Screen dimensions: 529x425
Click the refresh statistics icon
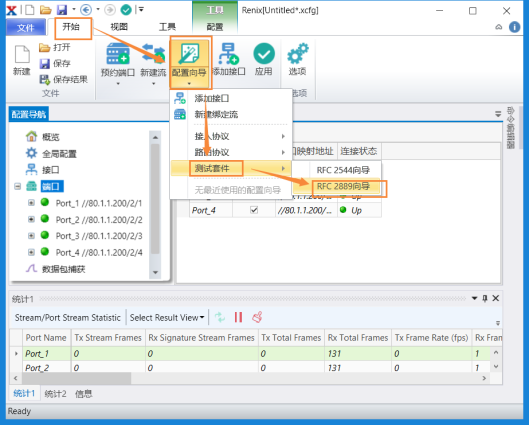tap(220, 317)
